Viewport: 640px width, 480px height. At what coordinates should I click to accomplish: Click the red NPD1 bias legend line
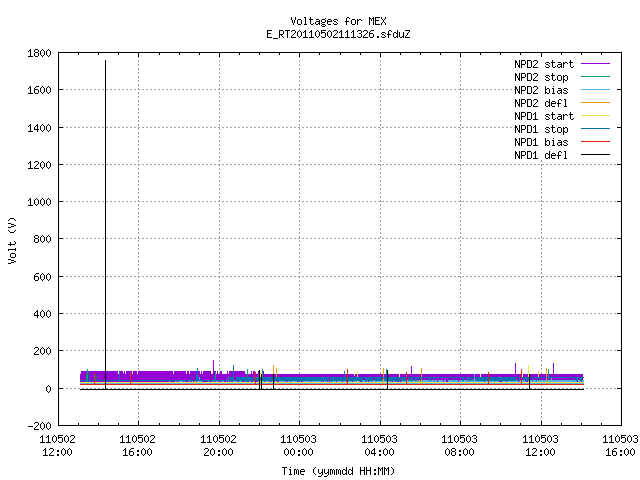pyautogui.click(x=595, y=142)
